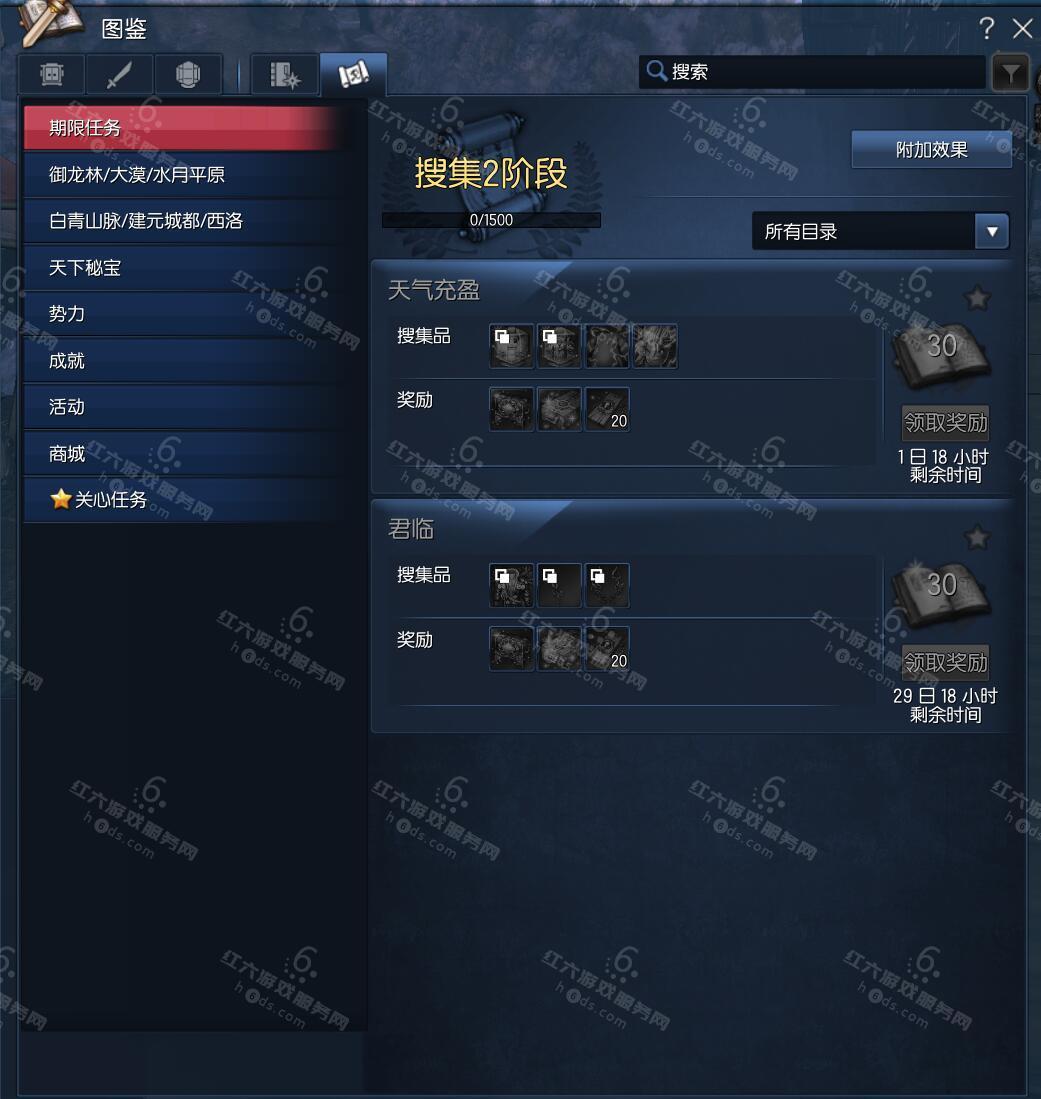Open the filter funnel icon
1041x1099 pixels.
(1010, 73)
